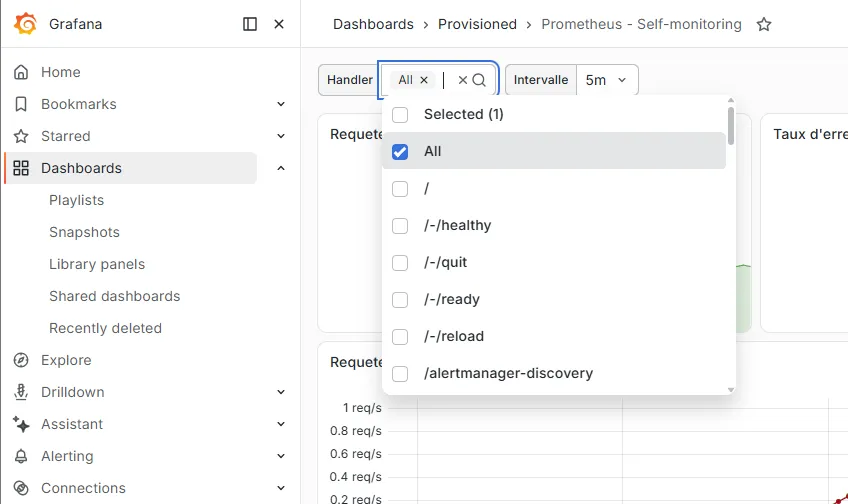
Task: Open the Explore page link
Action: coord(66,360)
